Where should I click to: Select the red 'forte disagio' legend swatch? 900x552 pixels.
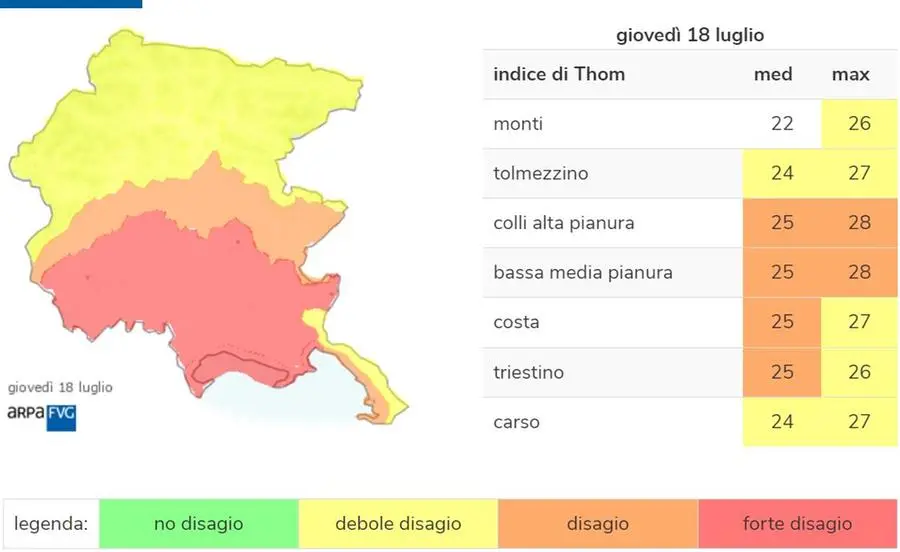797,523
